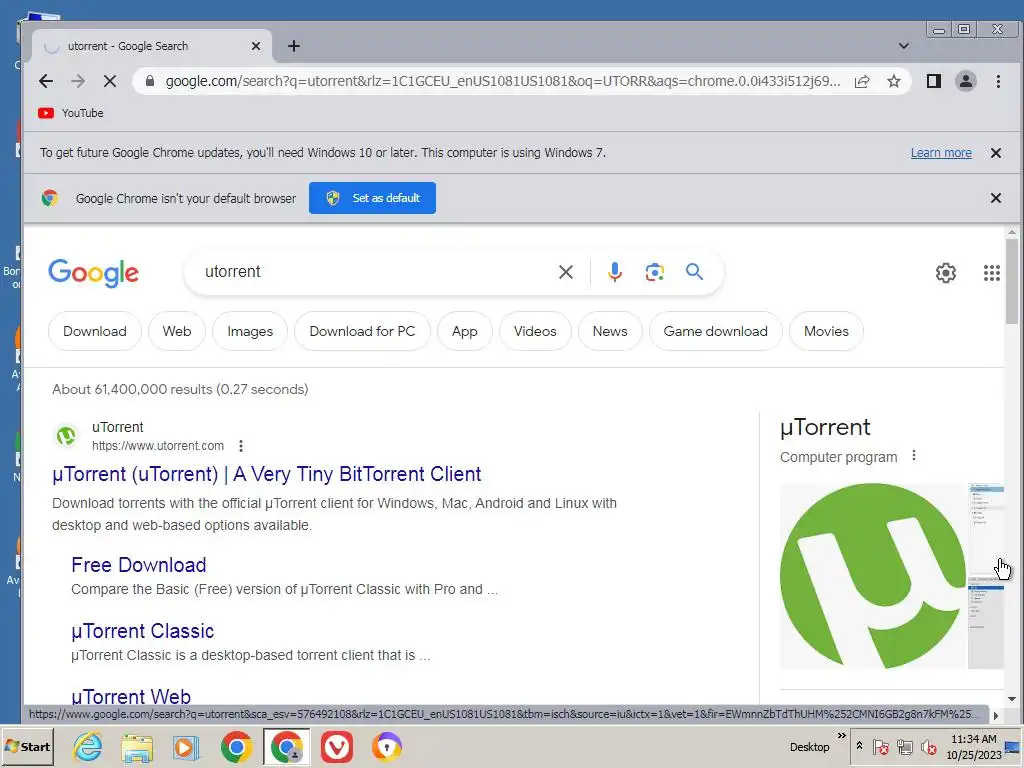This screenshot has width=1024, height=768.
Task: Set Chrome as default browser
Action: coord(372,198)
